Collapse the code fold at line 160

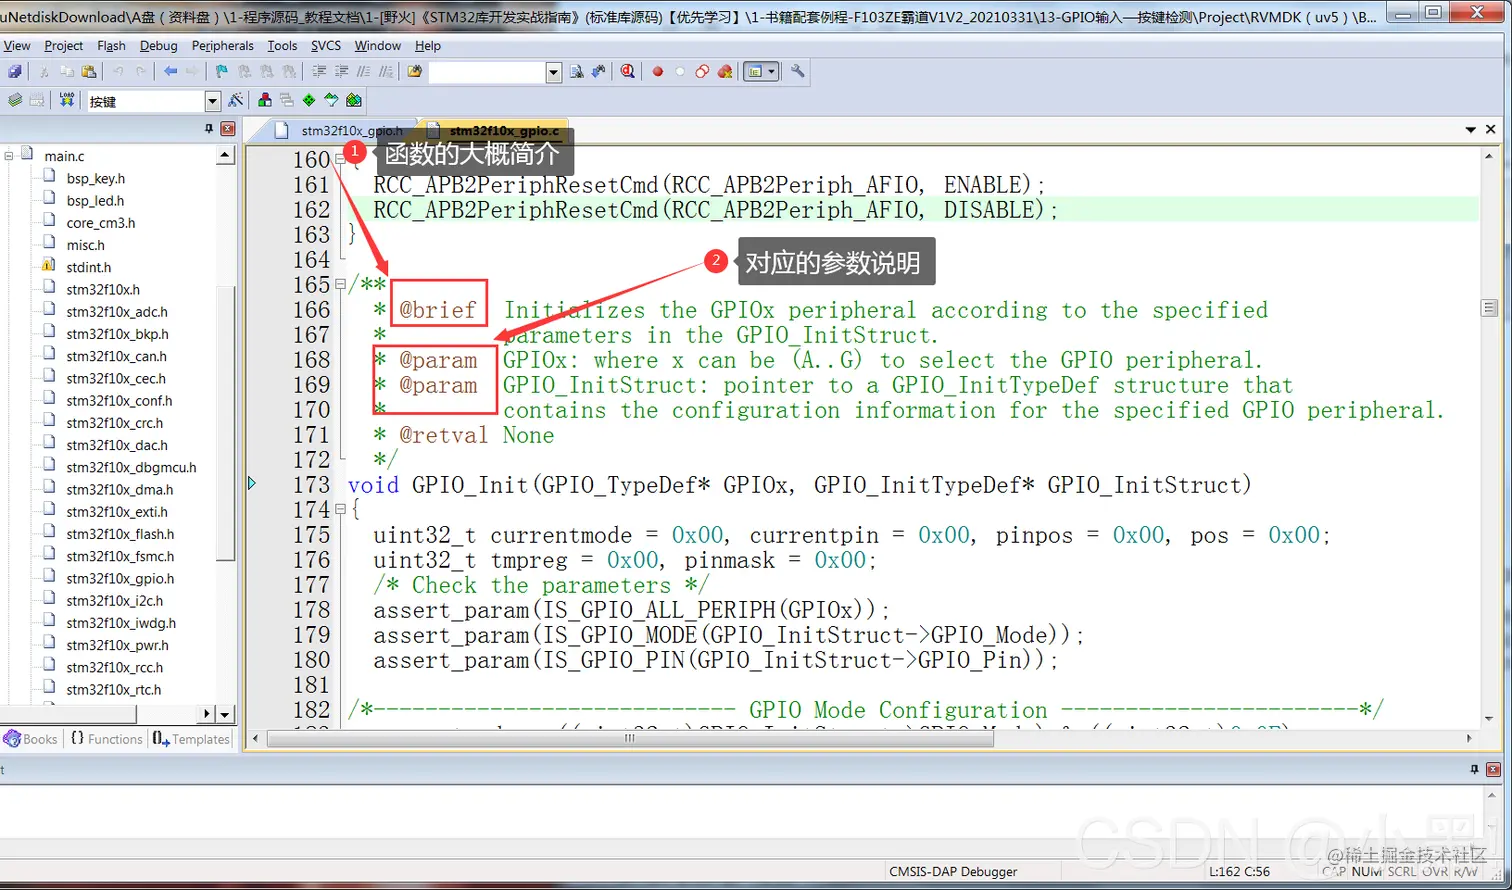(340, 159)
